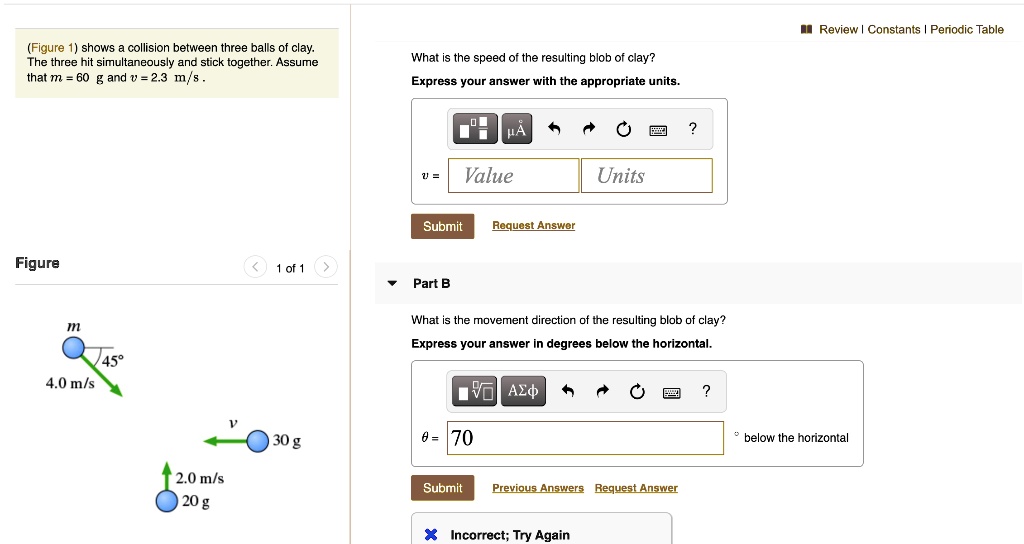Image resolution: width=1024 pixels, height=544 pixels.
Task: Reset the Part B angle answer
Action: 638,391
